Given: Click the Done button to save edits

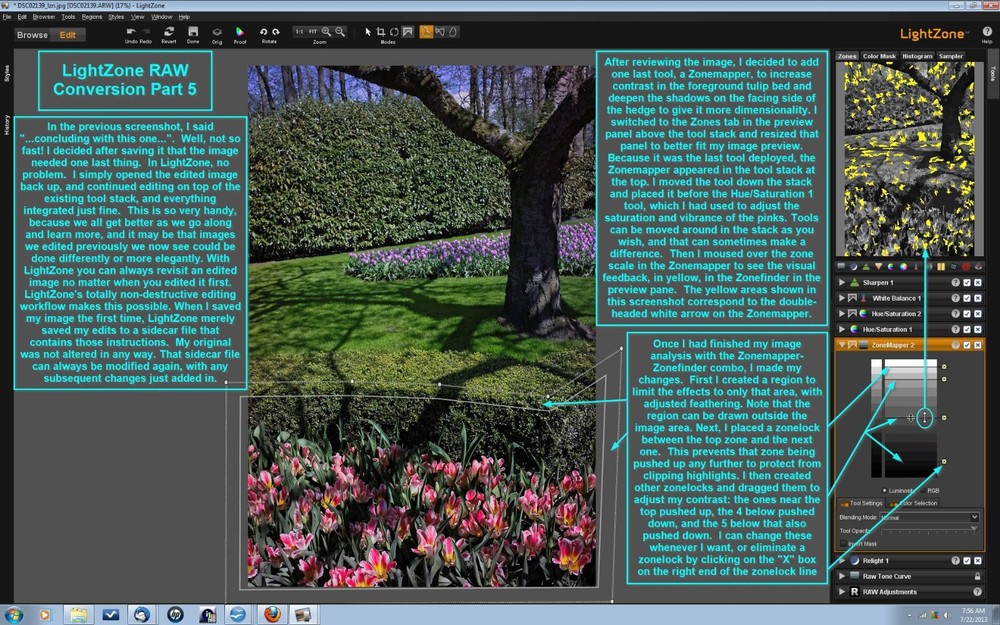Looking at the screenshot, I should (x=194, y=33).
